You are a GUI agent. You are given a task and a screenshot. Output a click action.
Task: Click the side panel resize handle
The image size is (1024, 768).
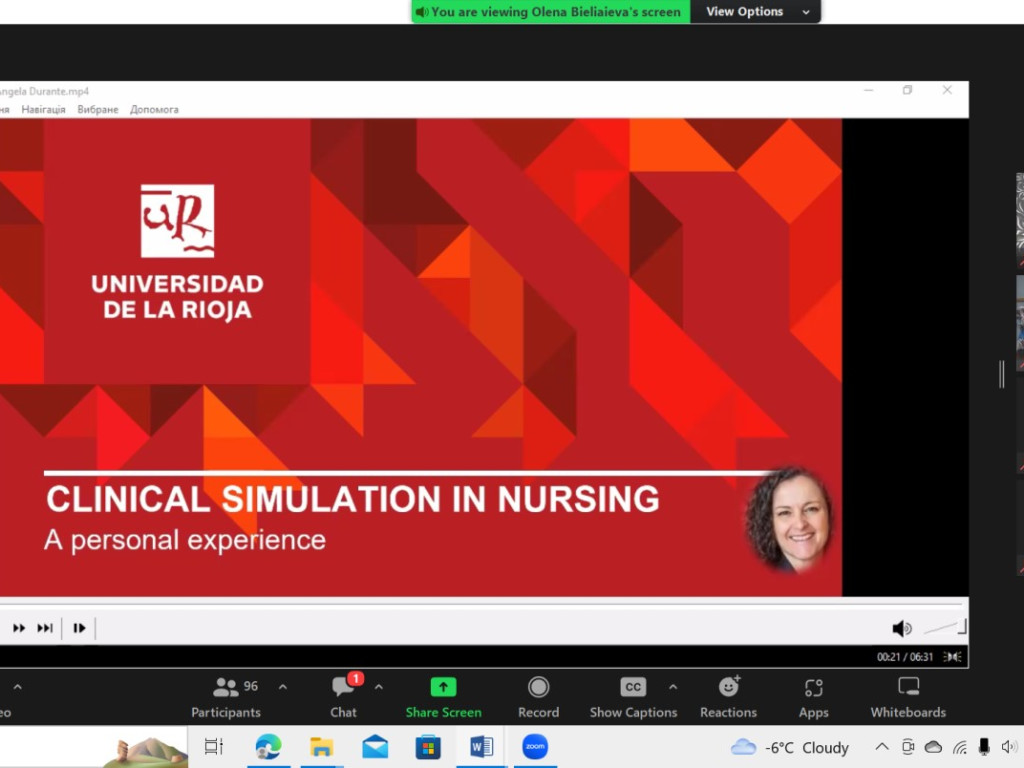click(x=1002, y=374)
